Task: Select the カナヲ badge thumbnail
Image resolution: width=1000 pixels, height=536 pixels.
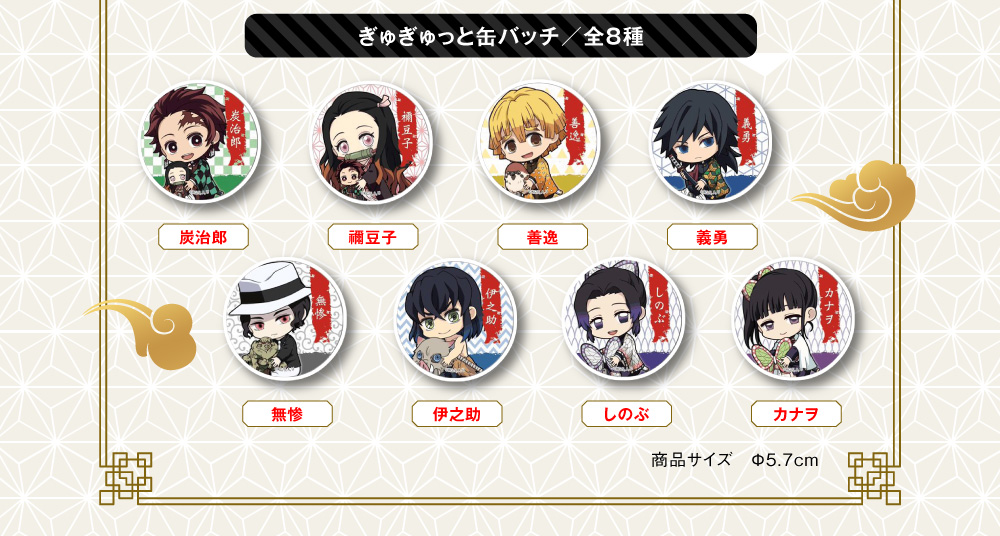Action: 795,319
